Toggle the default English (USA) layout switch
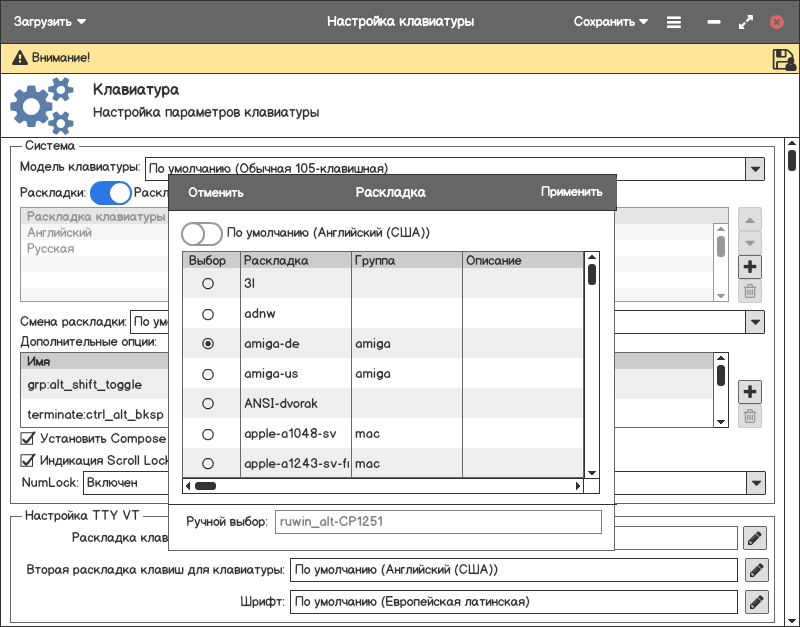The height and width of the screenshot is (627, 800). click(x=201, y=233)
